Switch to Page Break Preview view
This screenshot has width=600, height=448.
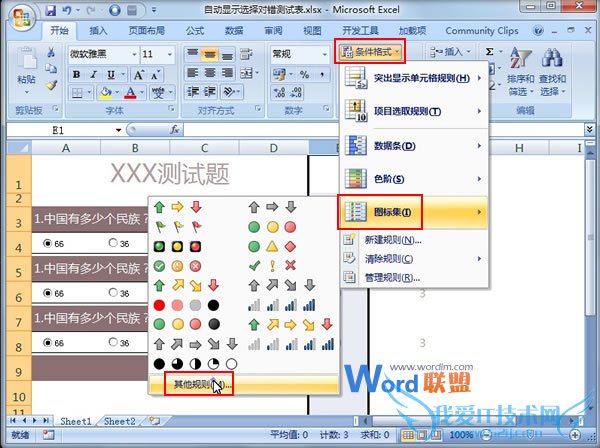click(435, 435)
